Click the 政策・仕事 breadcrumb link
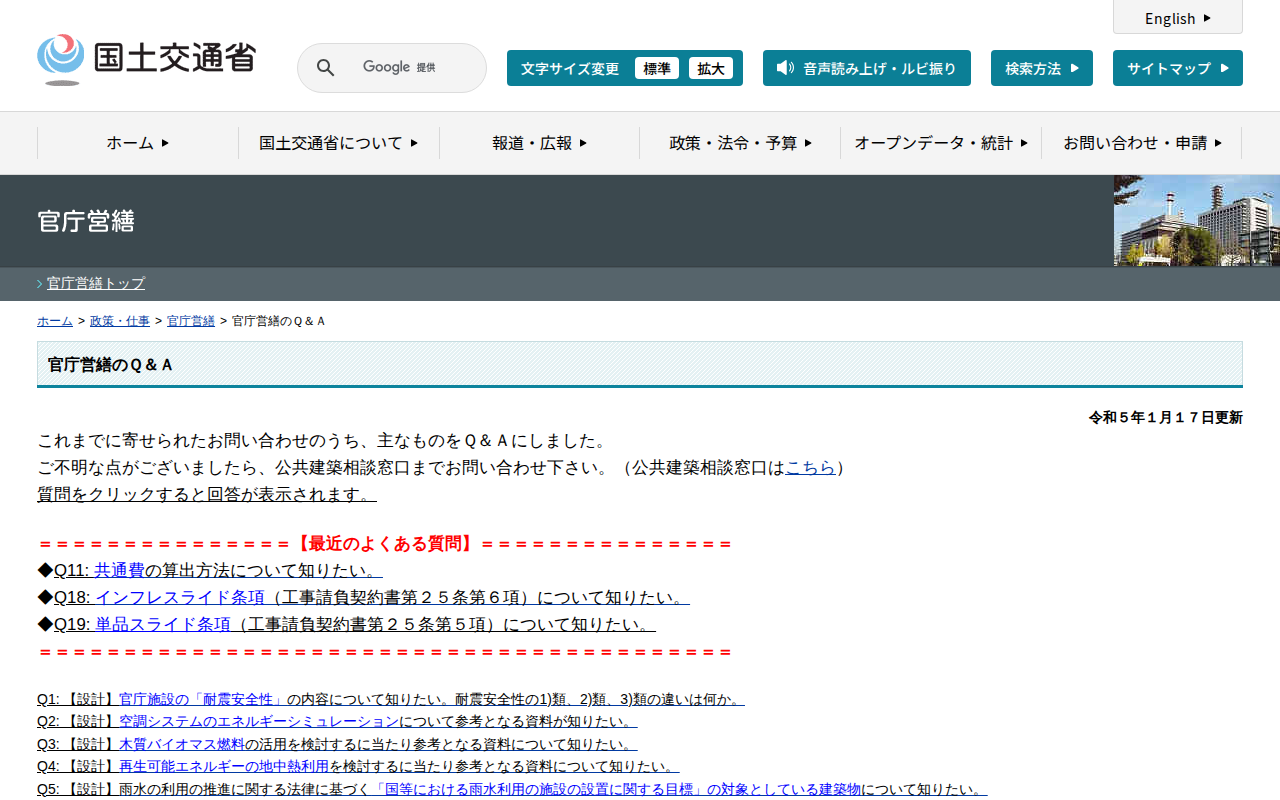This screenshot has height=800, width=1280. pyautogui.click(x=120, y=321)
